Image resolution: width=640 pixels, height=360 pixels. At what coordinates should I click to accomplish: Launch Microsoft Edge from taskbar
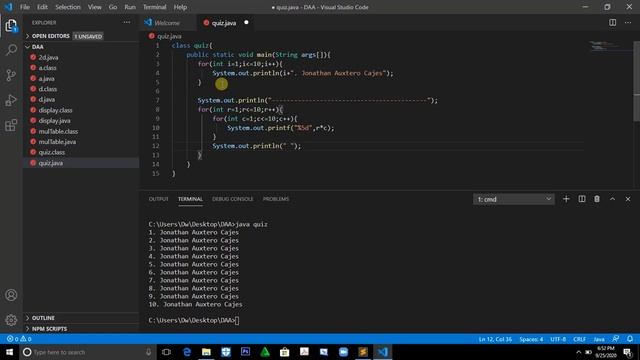[x=187, y=352]
